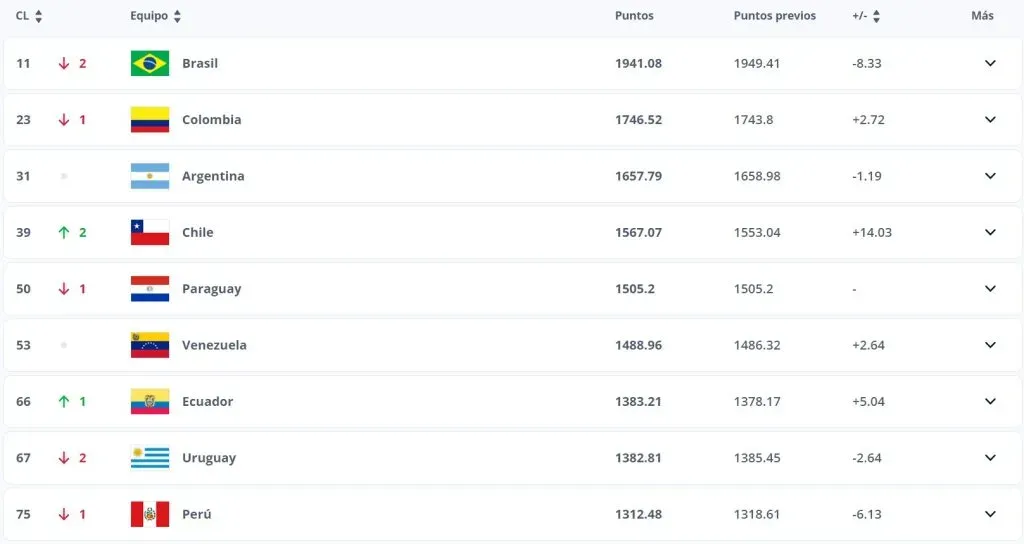This screenshot has width=1024, height=544.
Task: Sort by the Equipo column header
Action: 155,16
